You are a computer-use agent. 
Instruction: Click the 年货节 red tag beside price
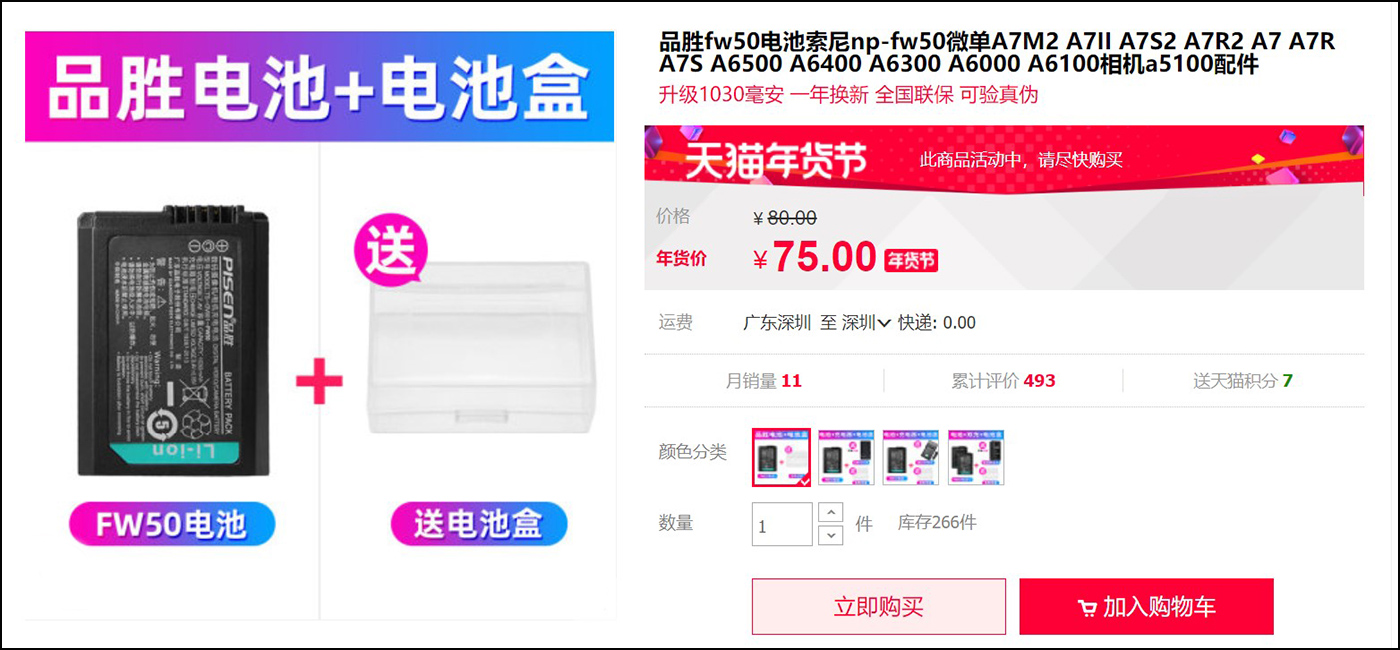click(911, 261)
